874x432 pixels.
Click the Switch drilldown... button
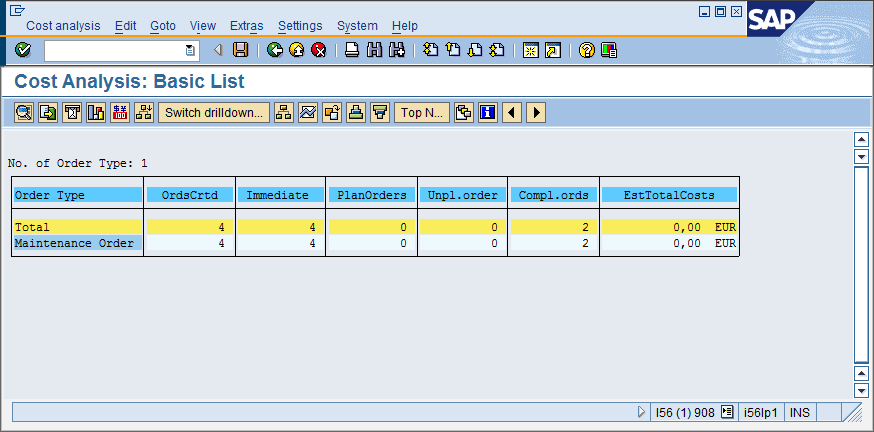[214, 113]
